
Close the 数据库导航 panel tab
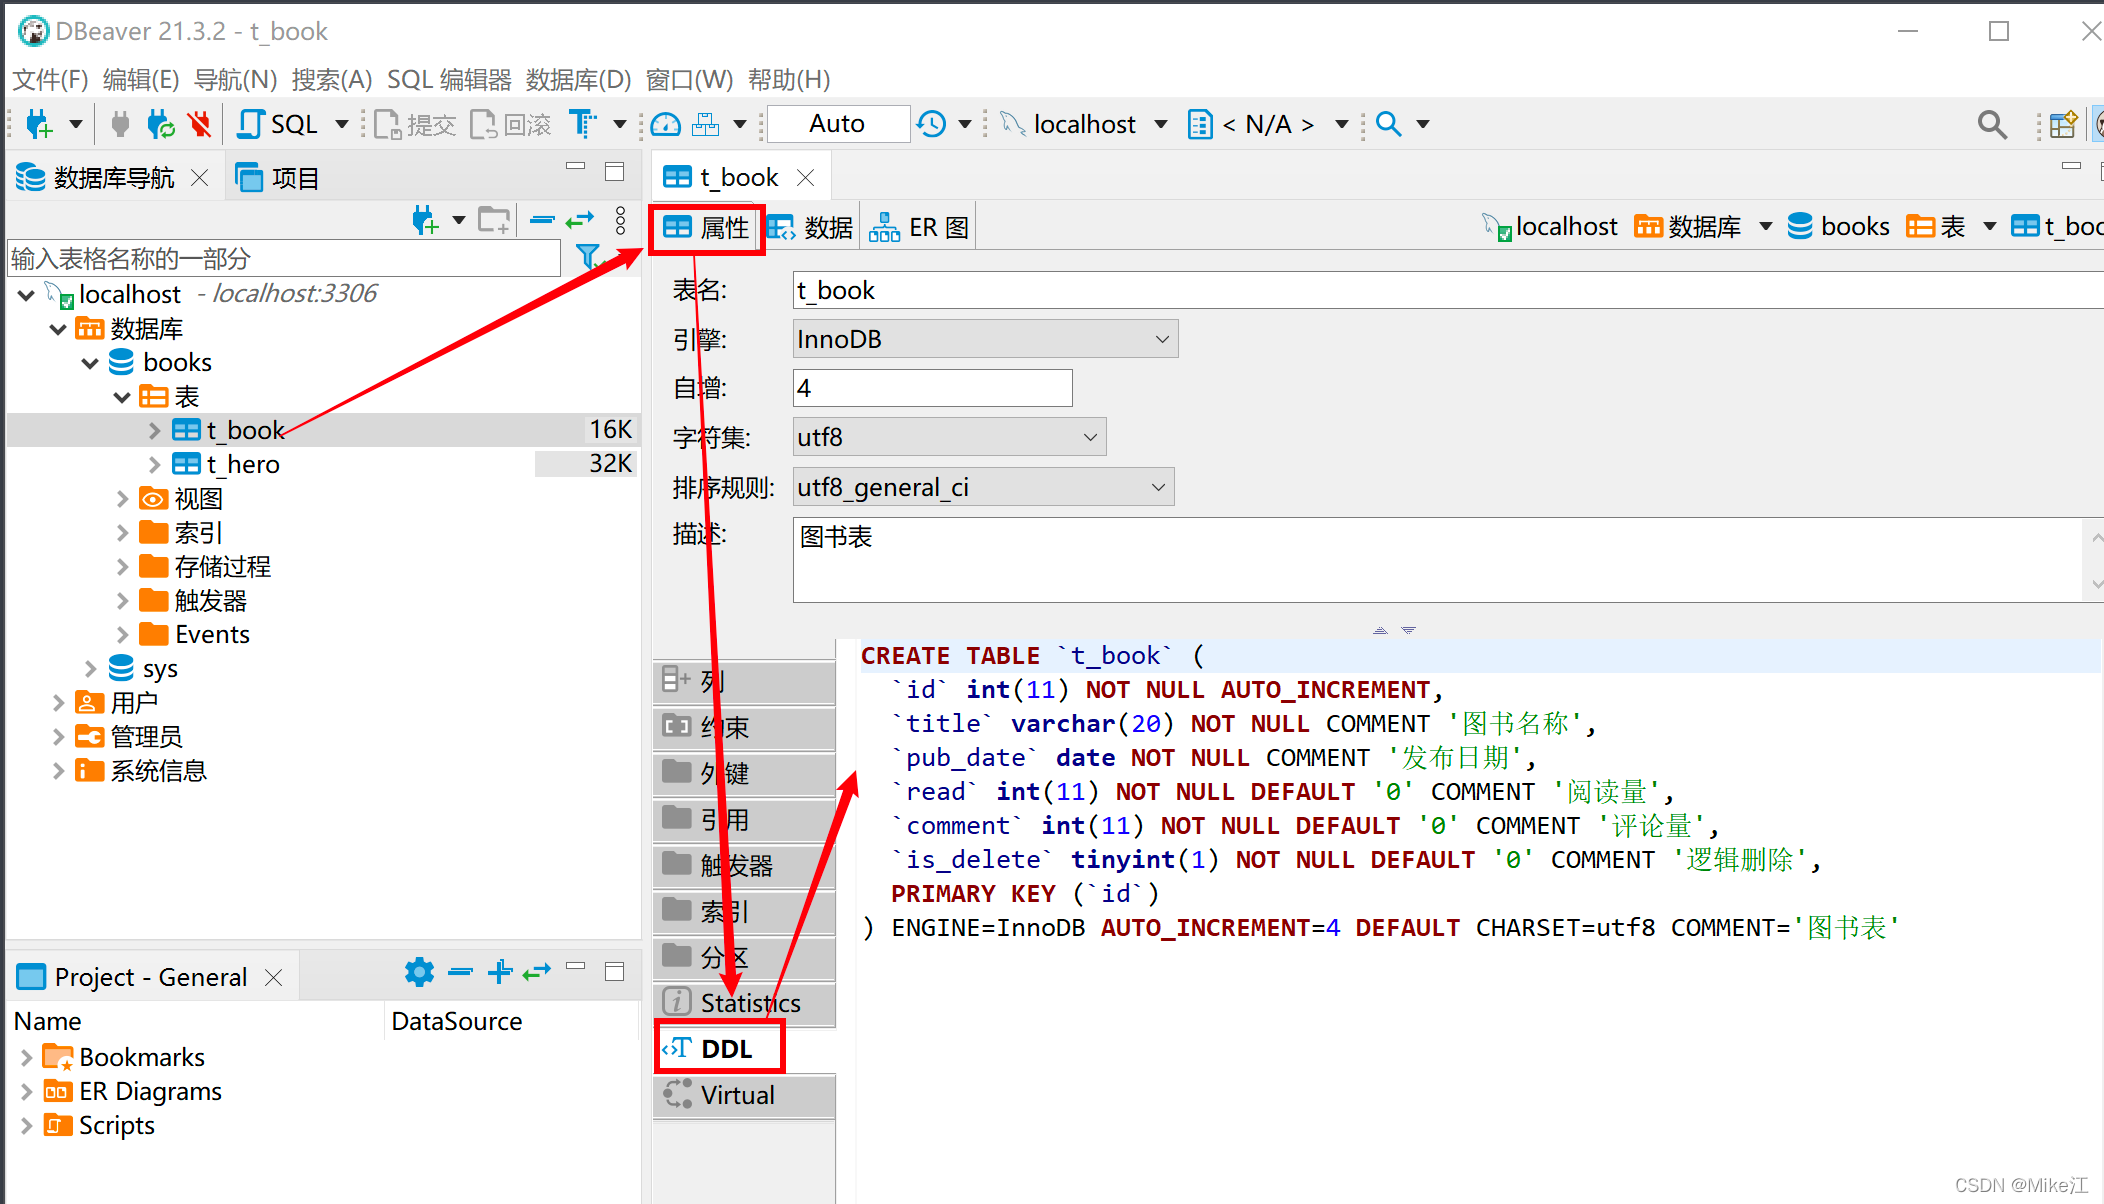[200, 178]
